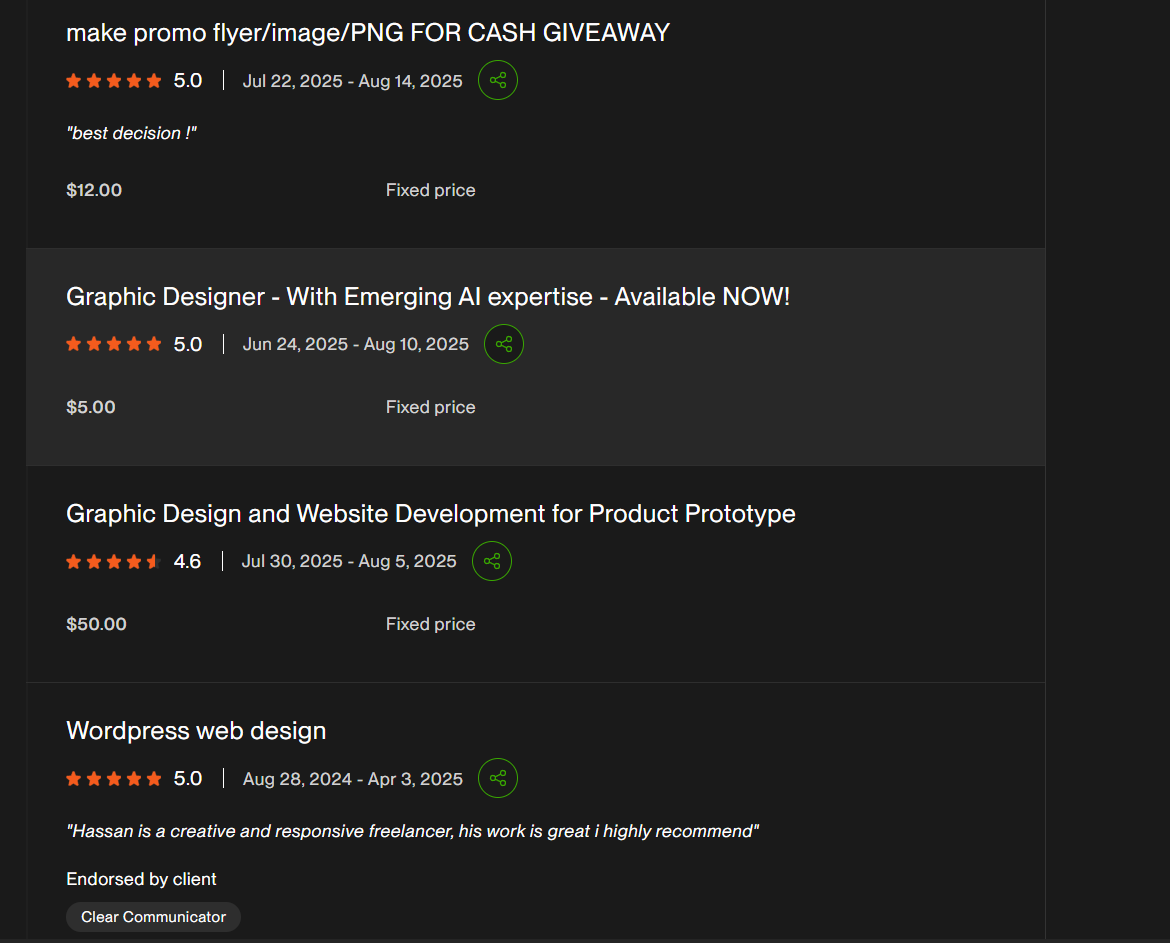Share the Wordpress web design review

(498, 778)
